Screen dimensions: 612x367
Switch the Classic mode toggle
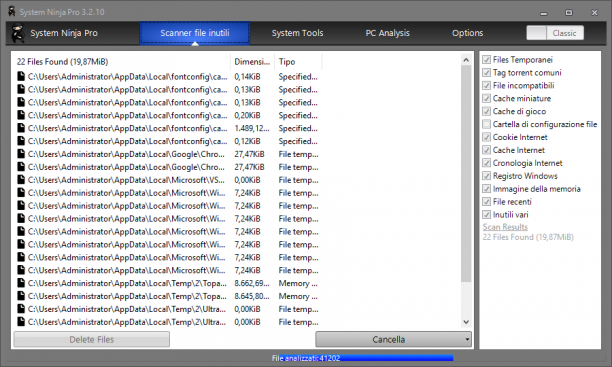click(x=555, y=33)
